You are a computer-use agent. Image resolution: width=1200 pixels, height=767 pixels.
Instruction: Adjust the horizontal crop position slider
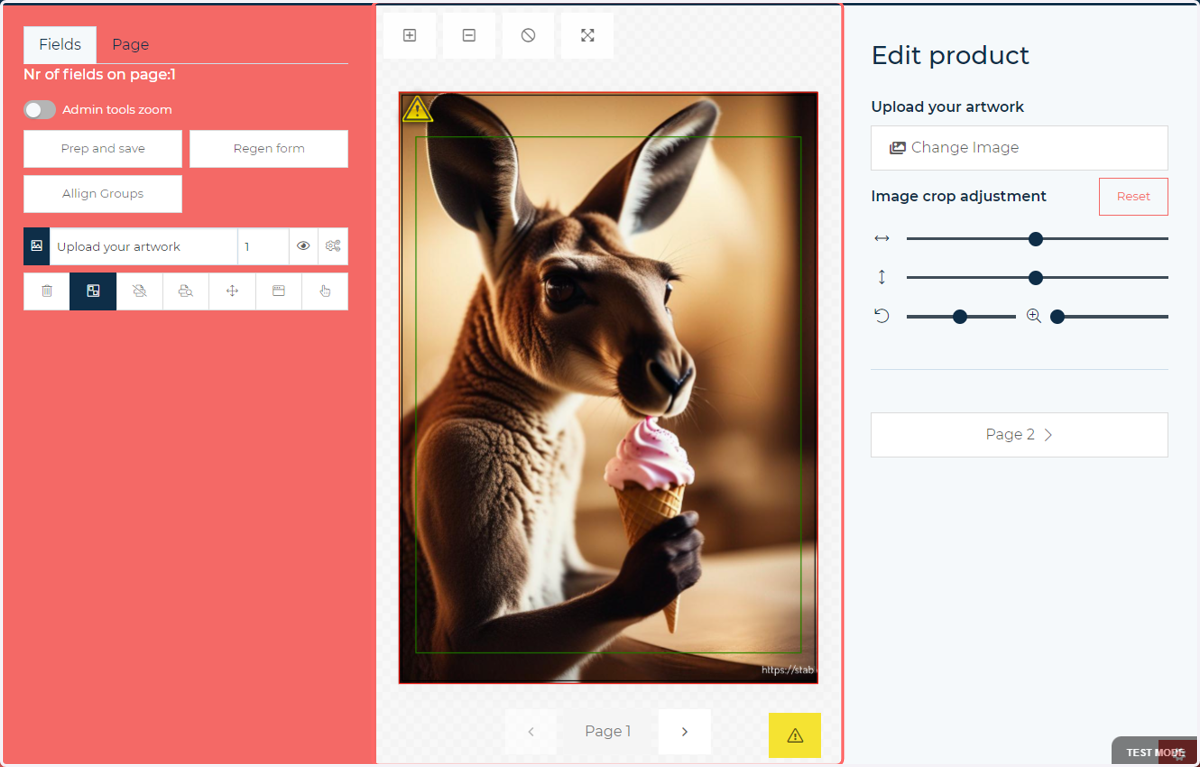1037,239
